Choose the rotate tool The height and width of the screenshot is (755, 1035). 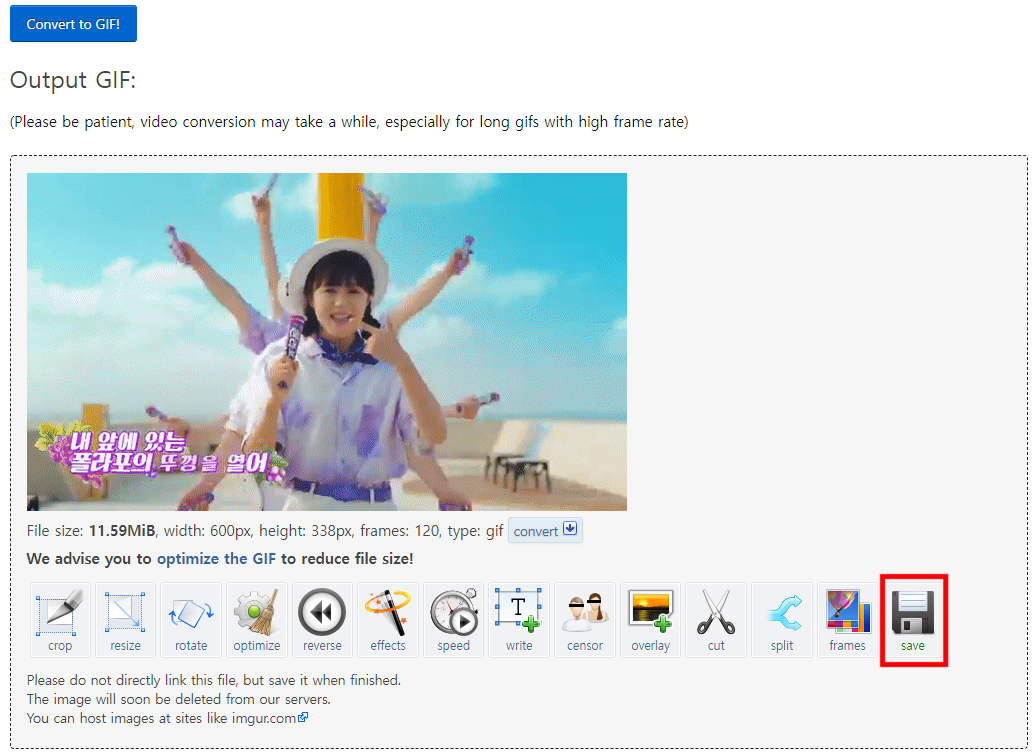click(x=191, y=620)
